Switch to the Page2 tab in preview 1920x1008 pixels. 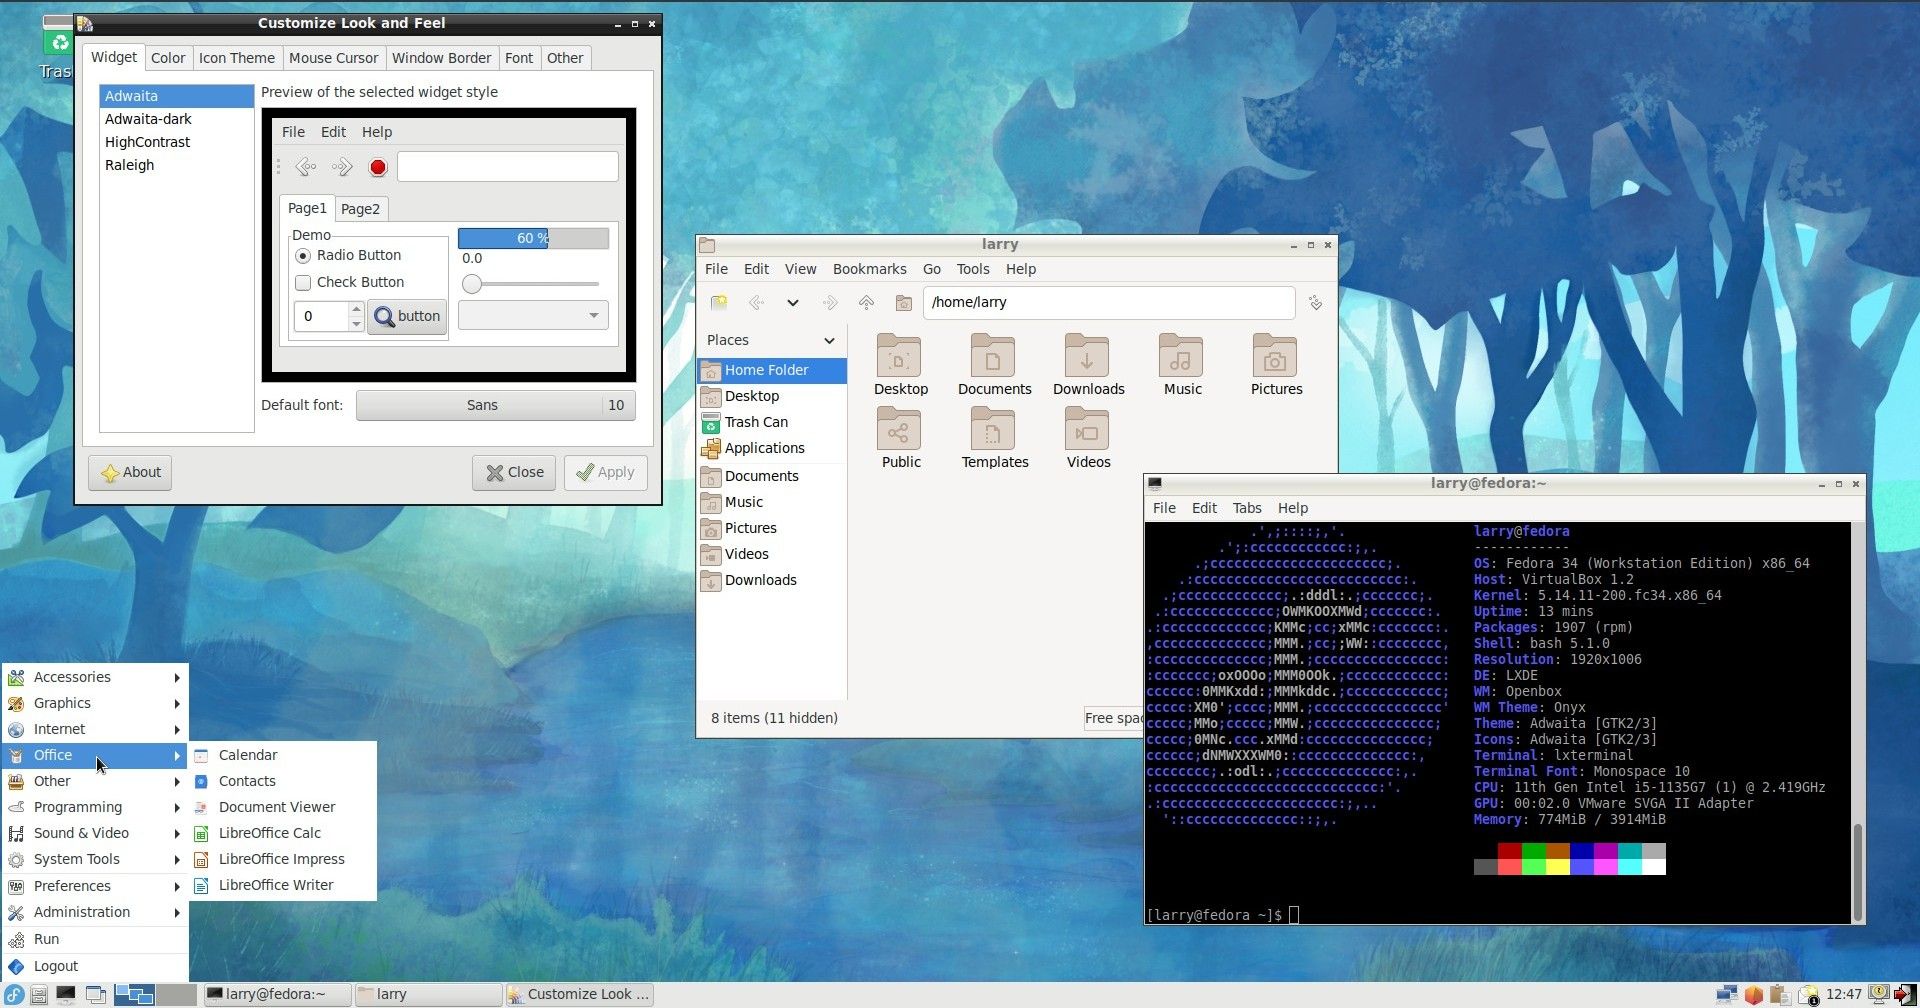pyautogui.click(x=360, y=208)
